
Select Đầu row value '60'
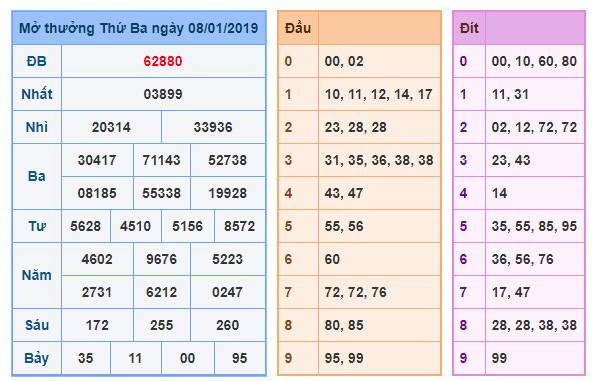click(x=332, y=259)
